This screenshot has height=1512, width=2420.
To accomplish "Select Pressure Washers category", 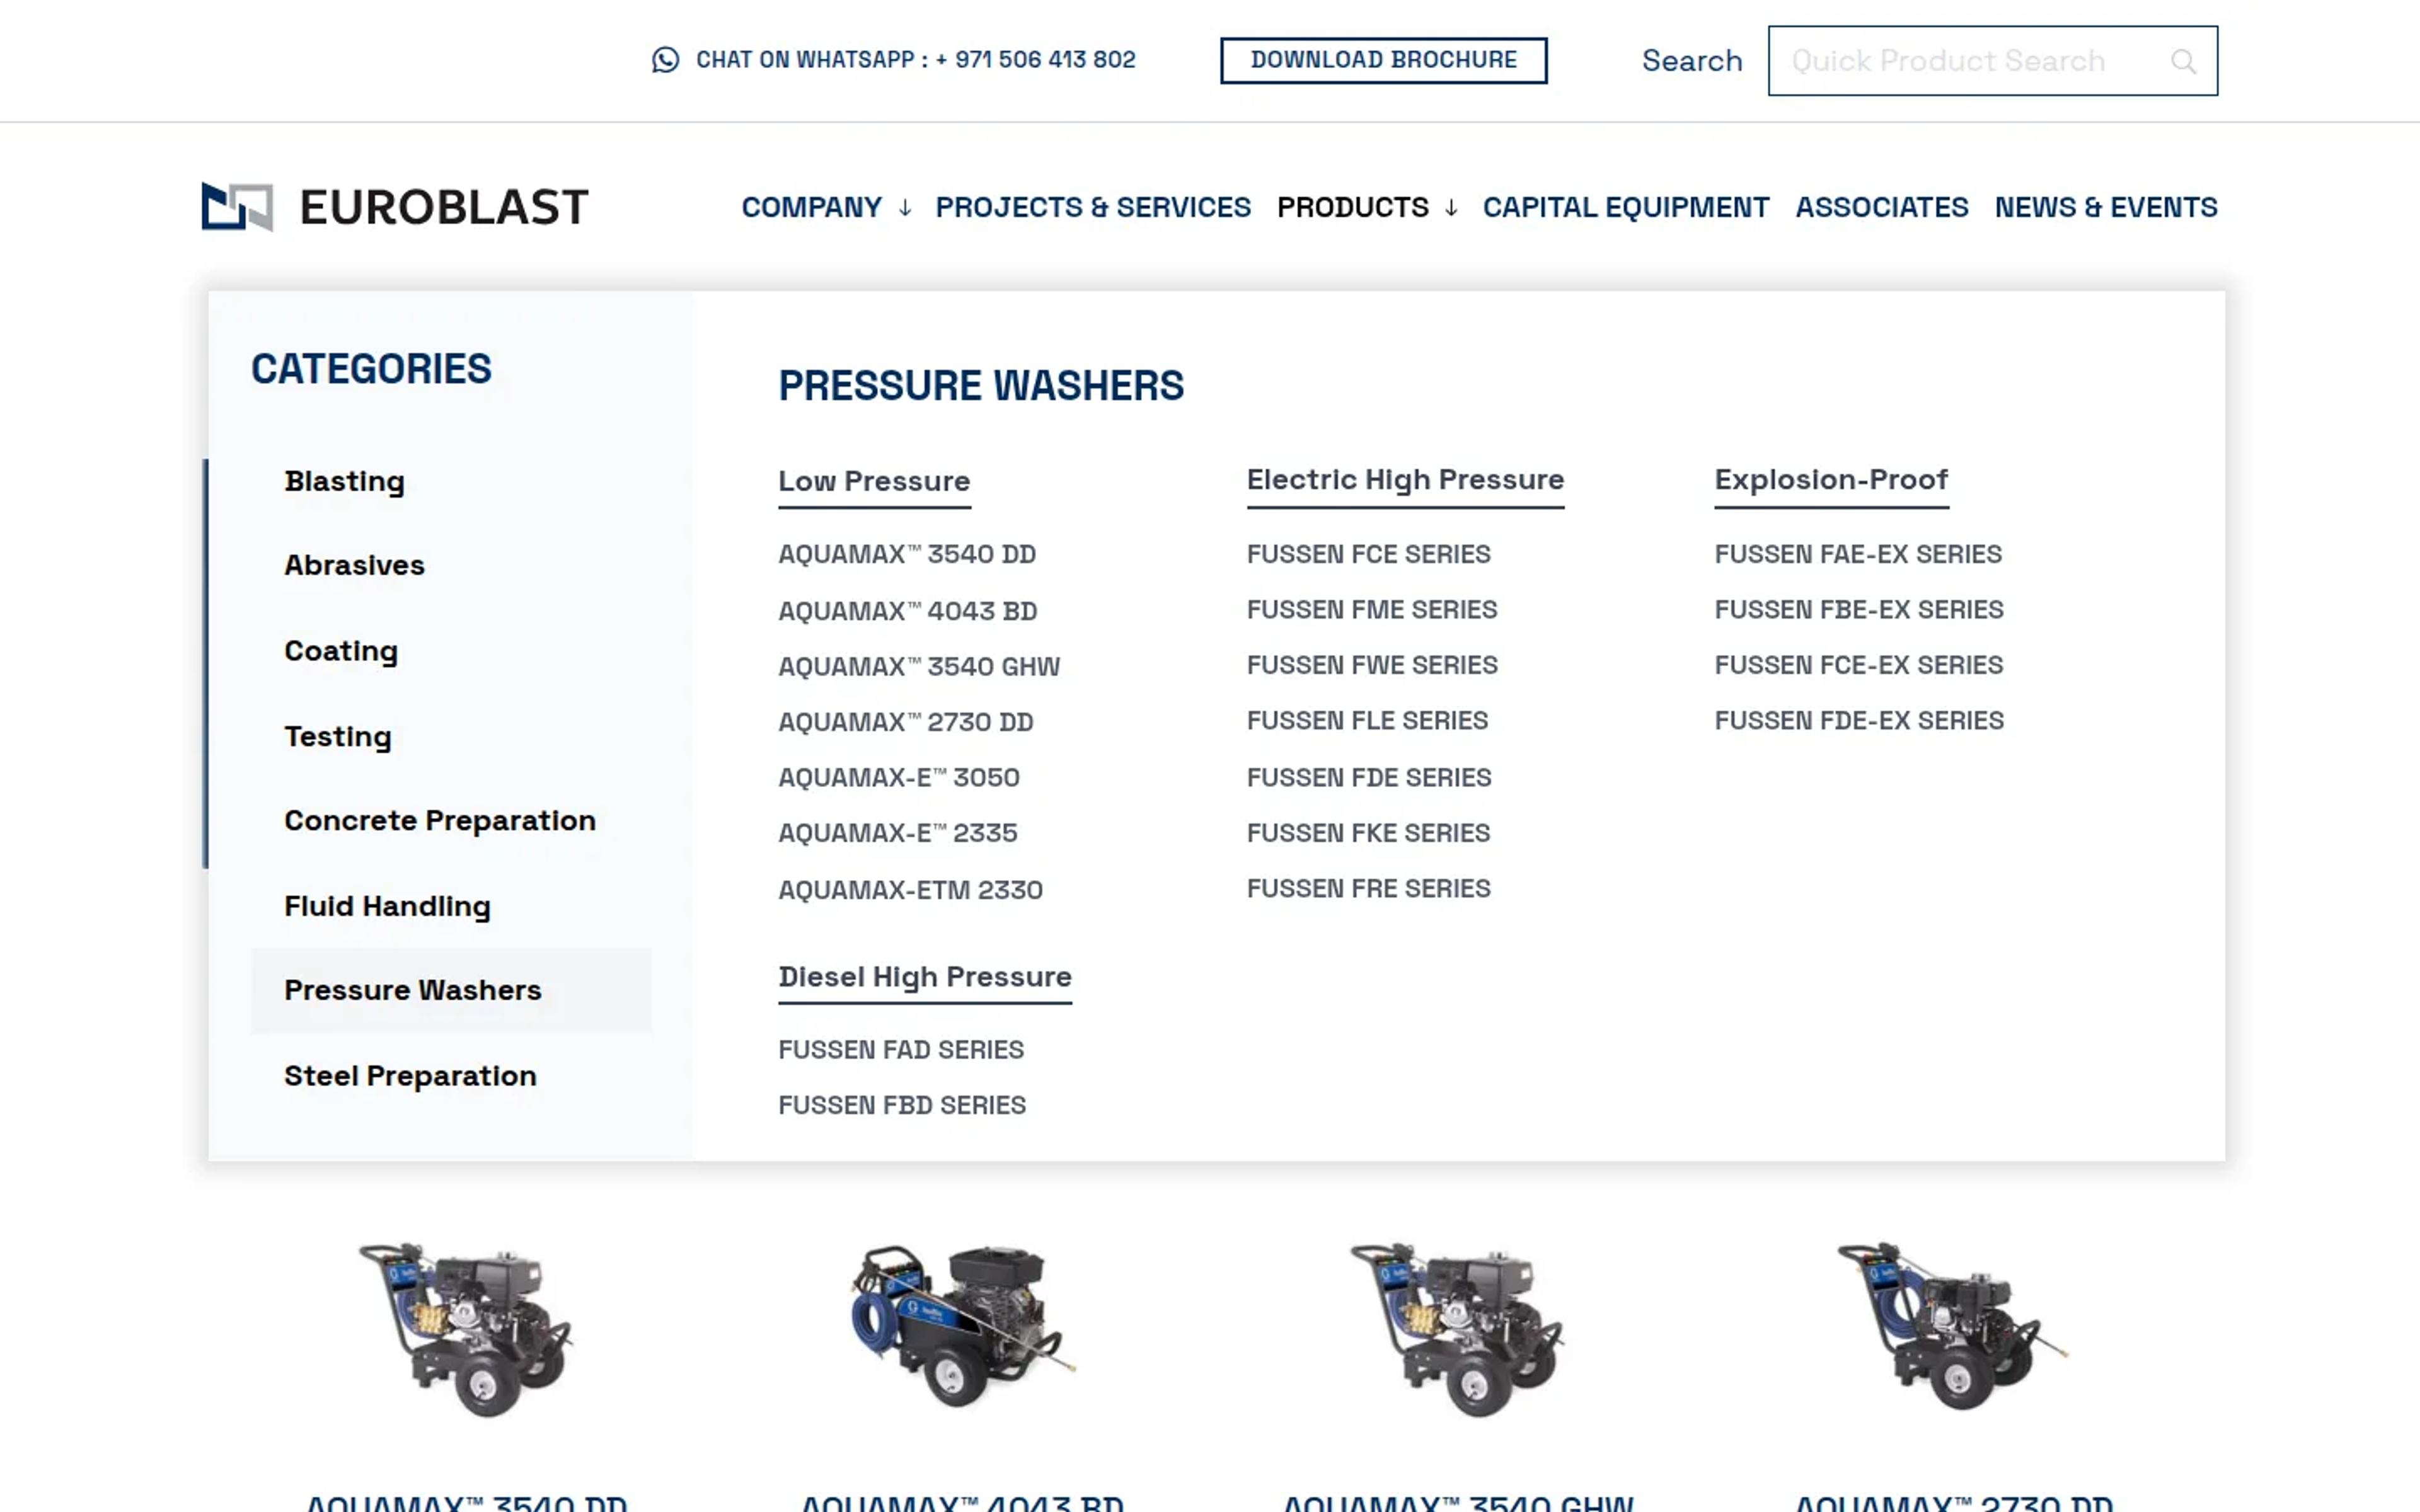I will click(451, 990).
